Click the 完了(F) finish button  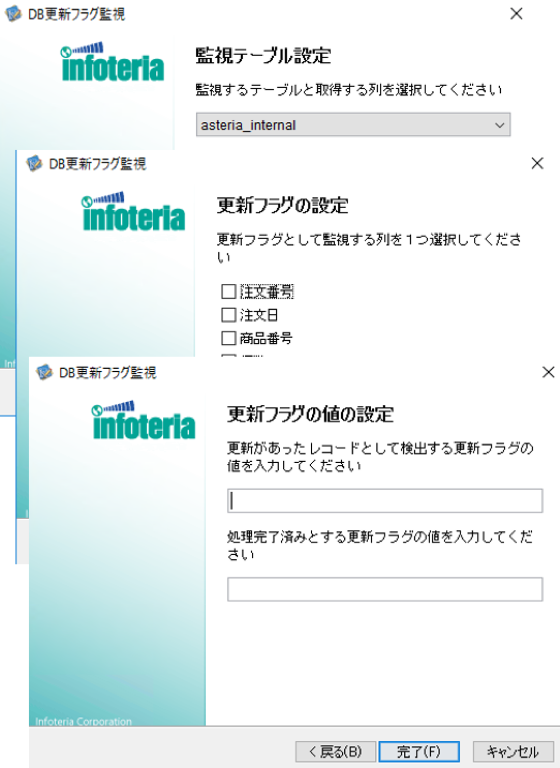tap(419, 751)
